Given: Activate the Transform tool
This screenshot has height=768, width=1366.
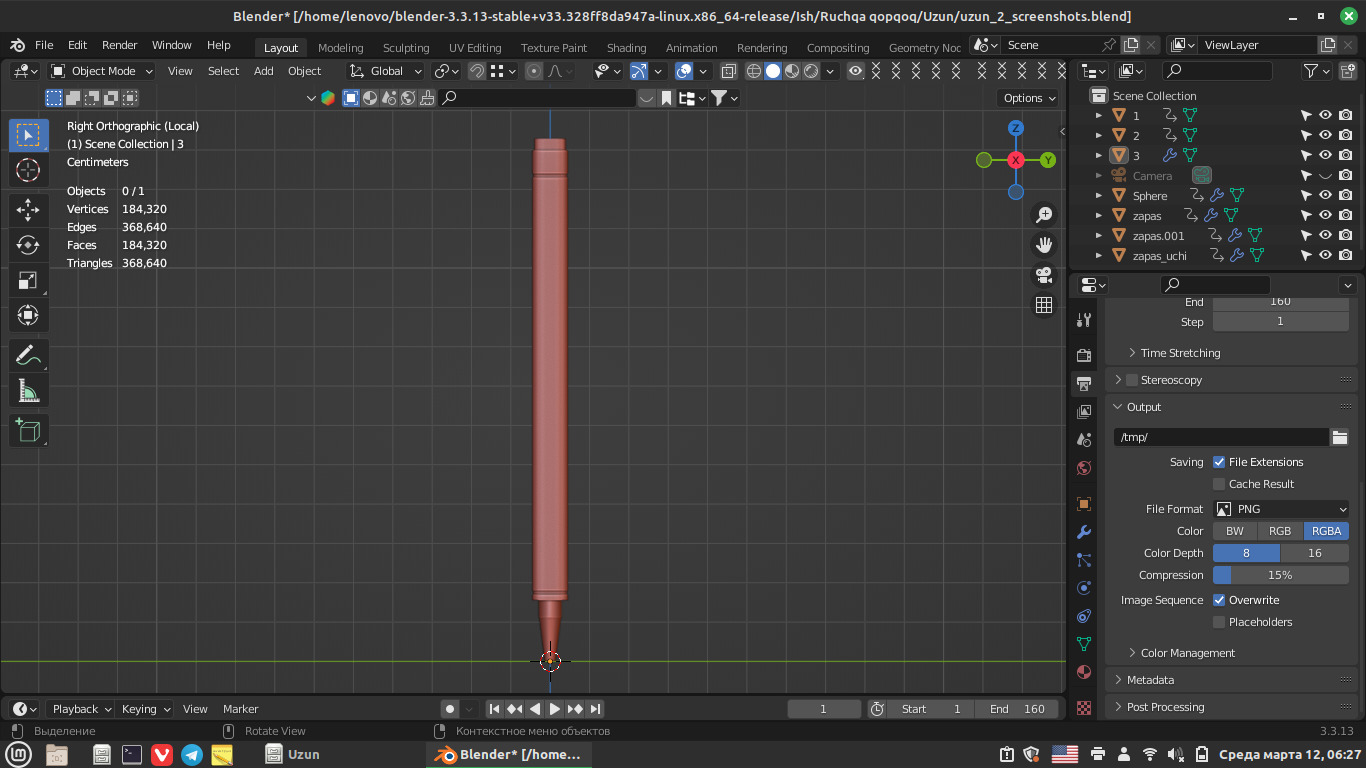Looking at the screenshot, I should tap(28, 315).
